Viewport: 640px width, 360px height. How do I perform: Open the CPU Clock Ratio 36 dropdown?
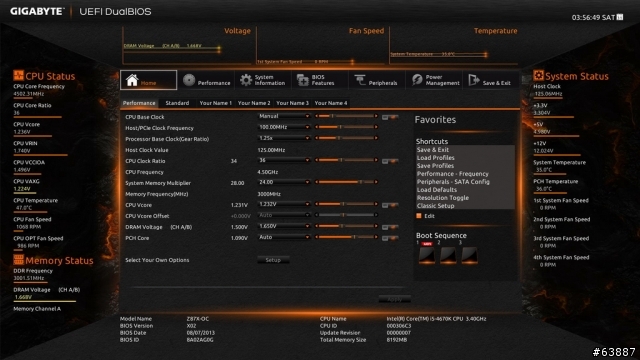tap(284, 160)
